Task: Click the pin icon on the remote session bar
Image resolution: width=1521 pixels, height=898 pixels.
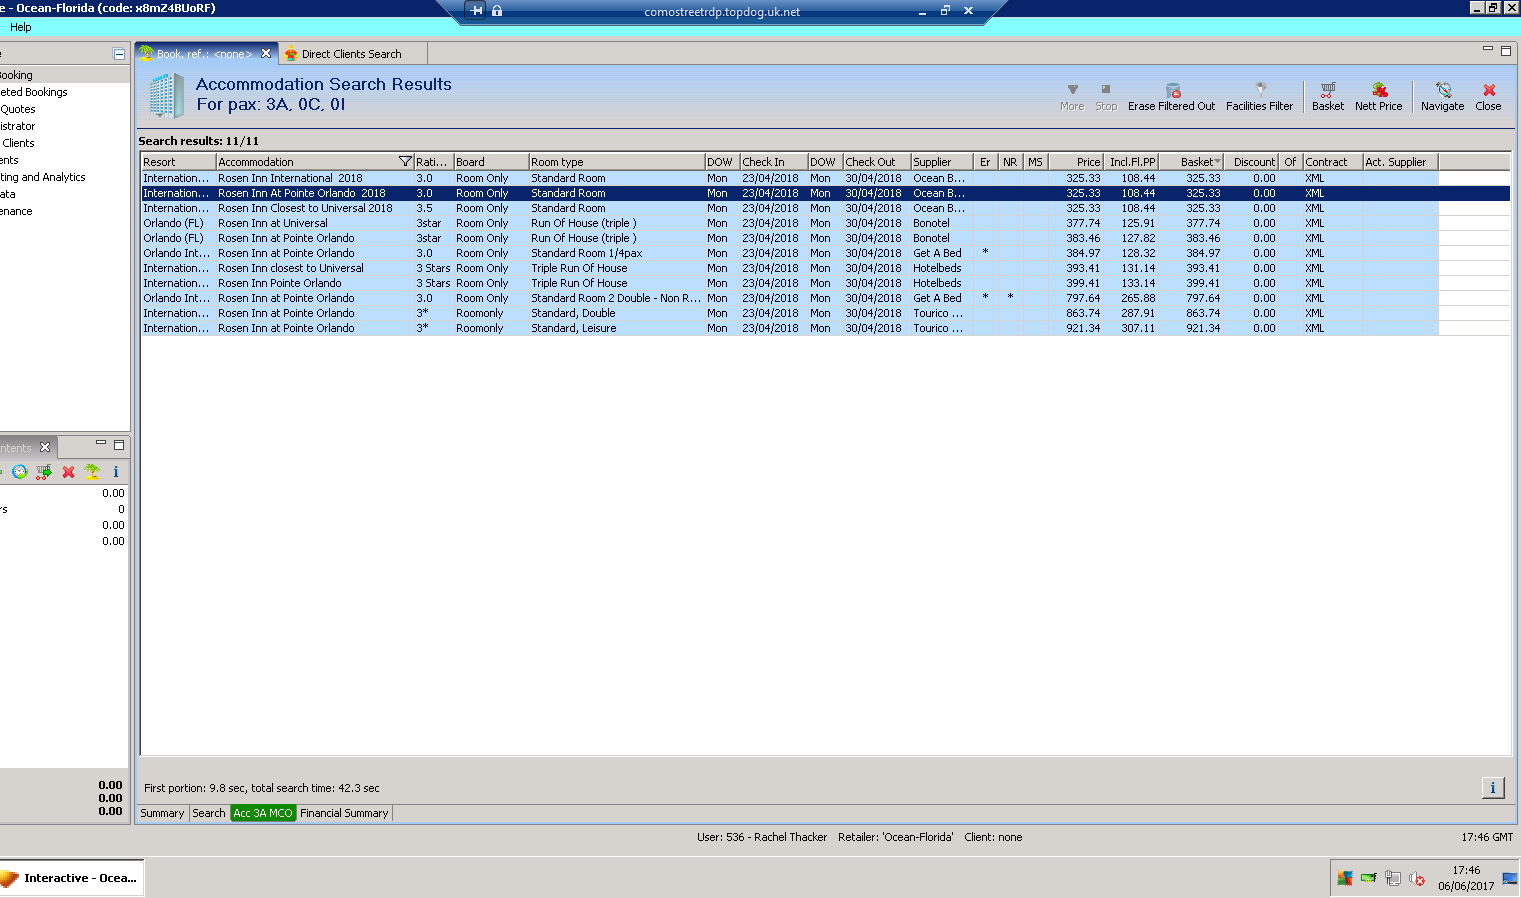Action: point(476,11)
